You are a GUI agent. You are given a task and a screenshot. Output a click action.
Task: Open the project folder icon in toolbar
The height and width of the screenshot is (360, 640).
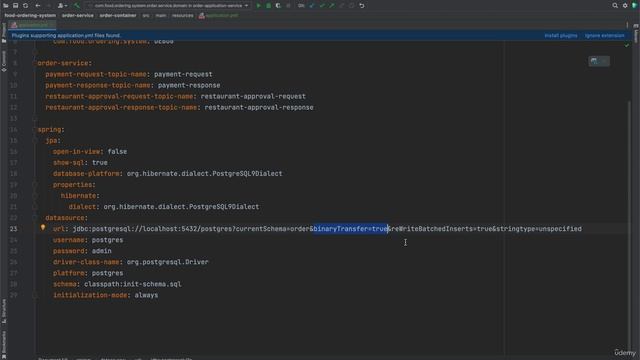[6, 6]
